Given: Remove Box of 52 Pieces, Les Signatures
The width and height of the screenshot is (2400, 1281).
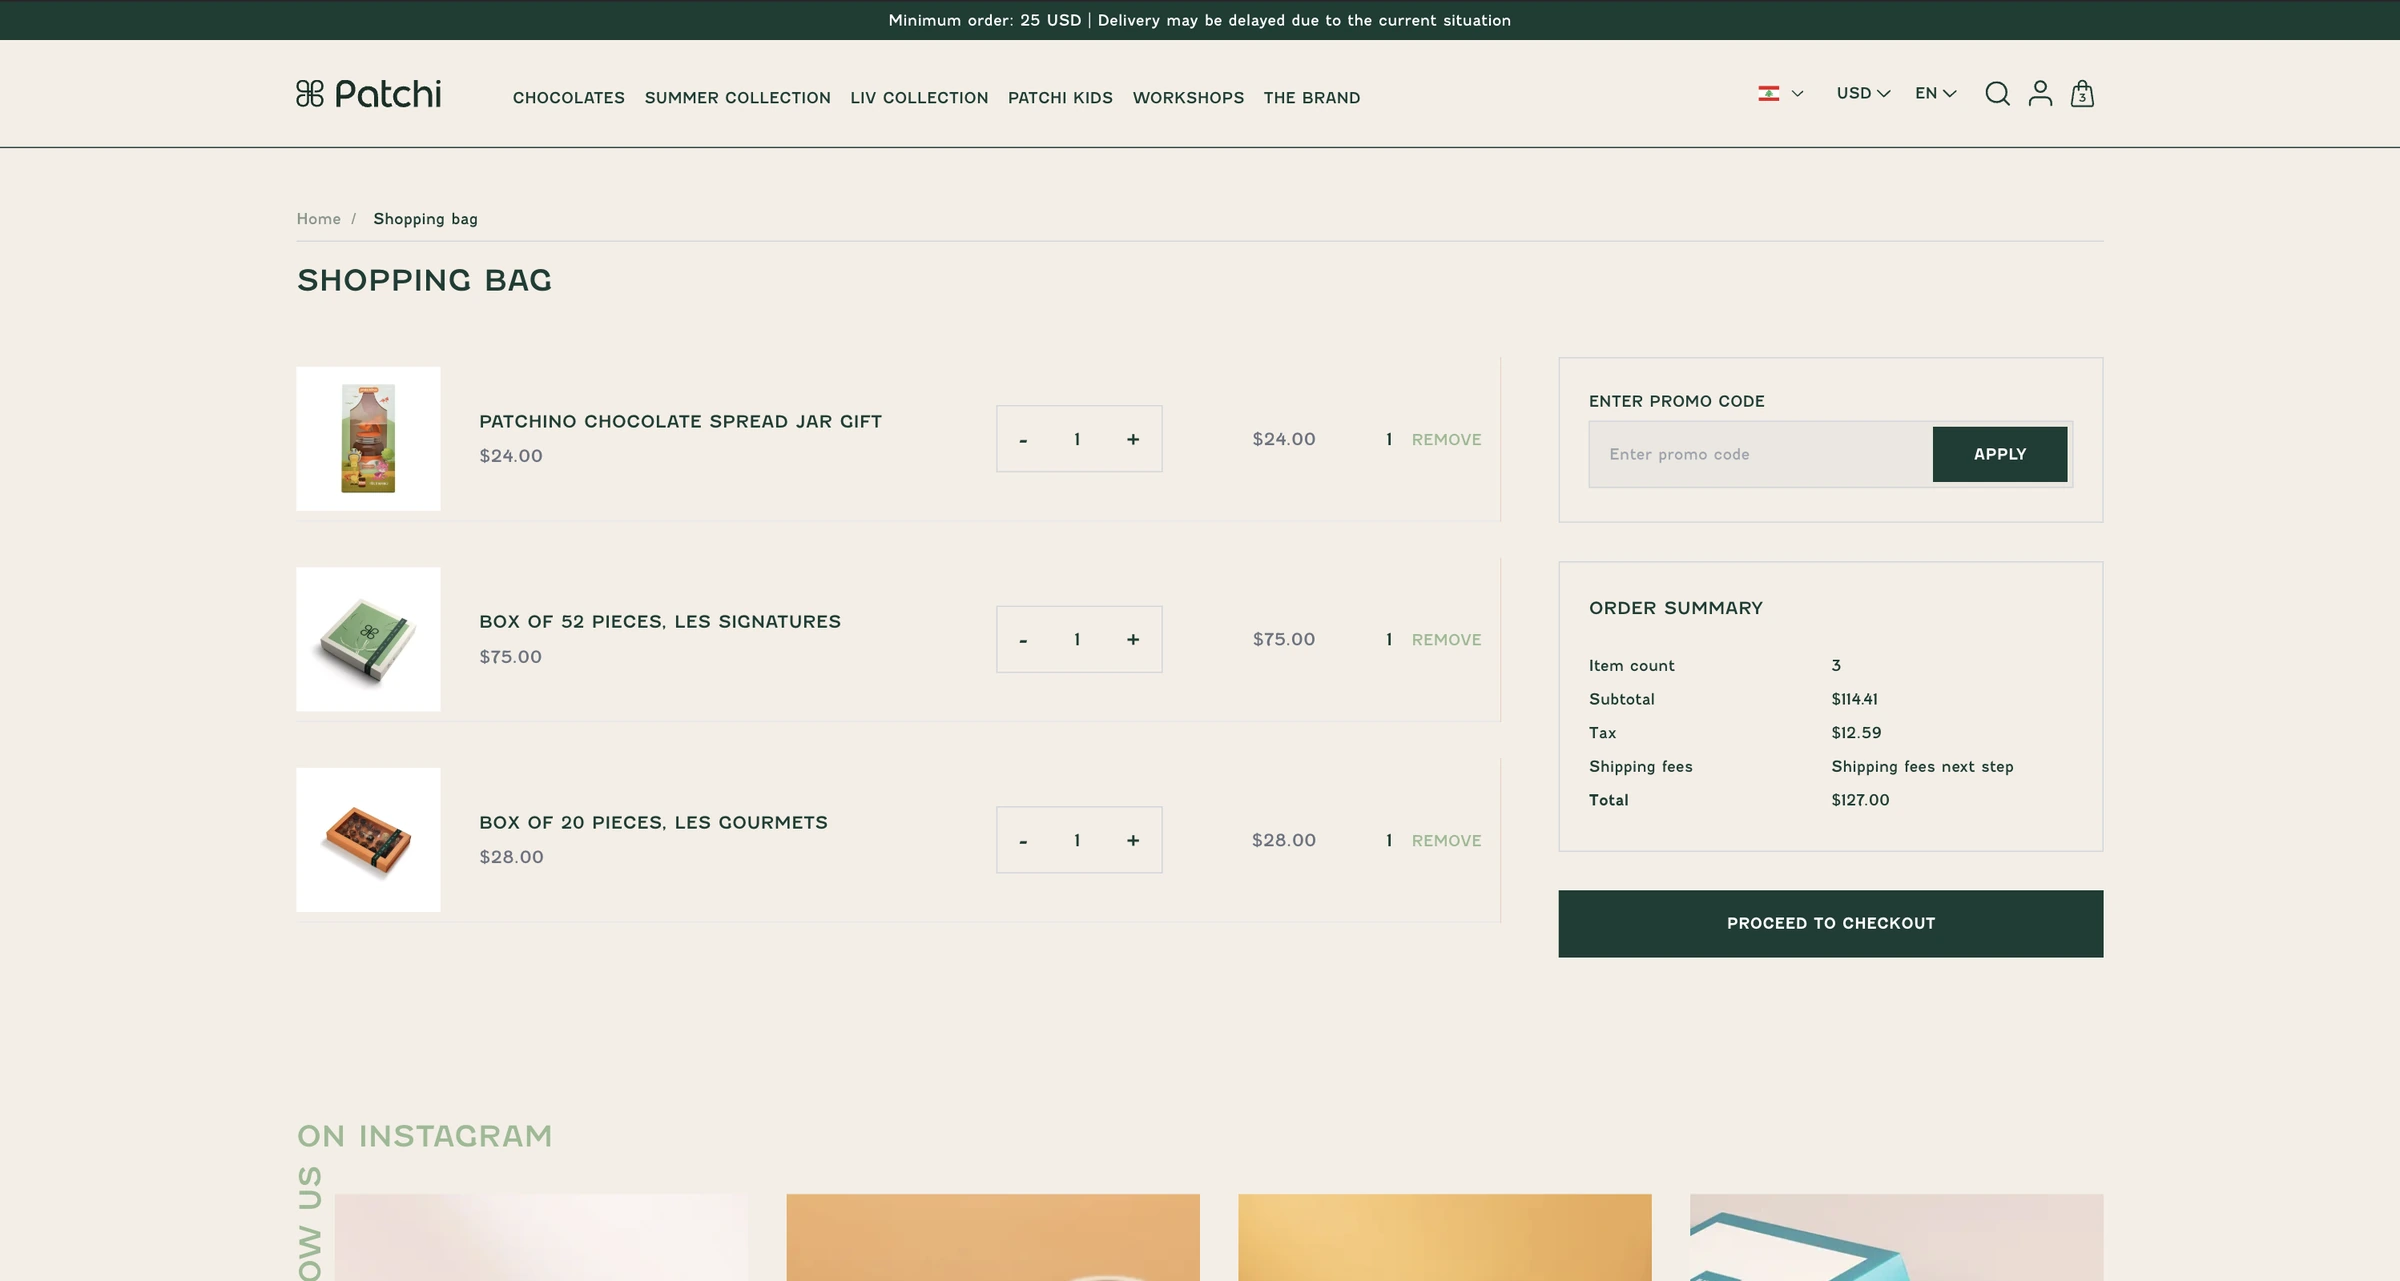Looking at the screenshot, I should point(1446,640).
